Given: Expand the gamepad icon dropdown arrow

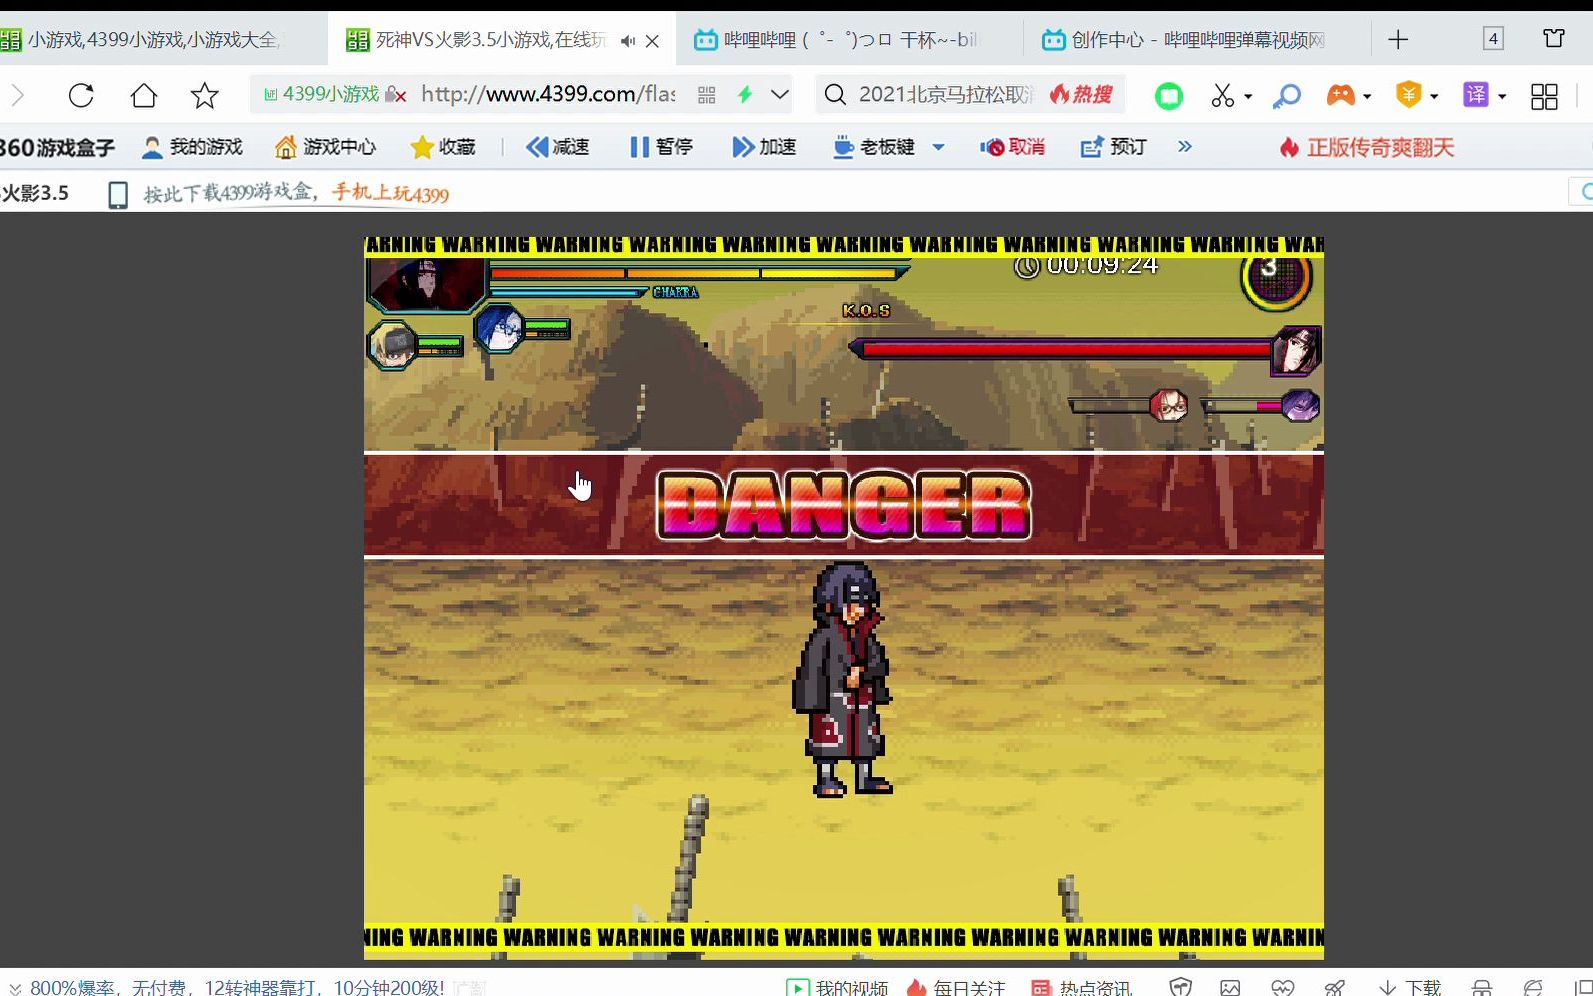Looking at the screenshot, I should [1367, 97].
